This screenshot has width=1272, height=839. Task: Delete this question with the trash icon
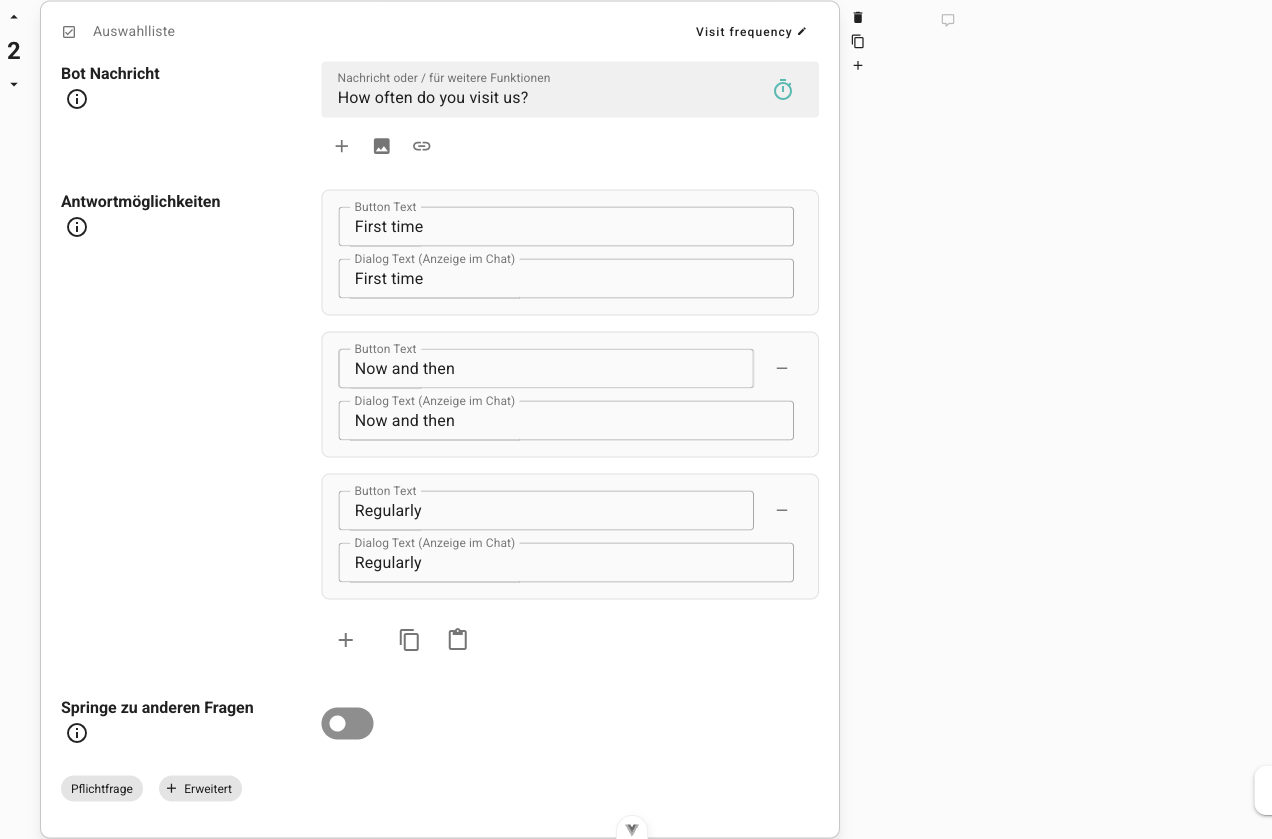tap(858, 18)
